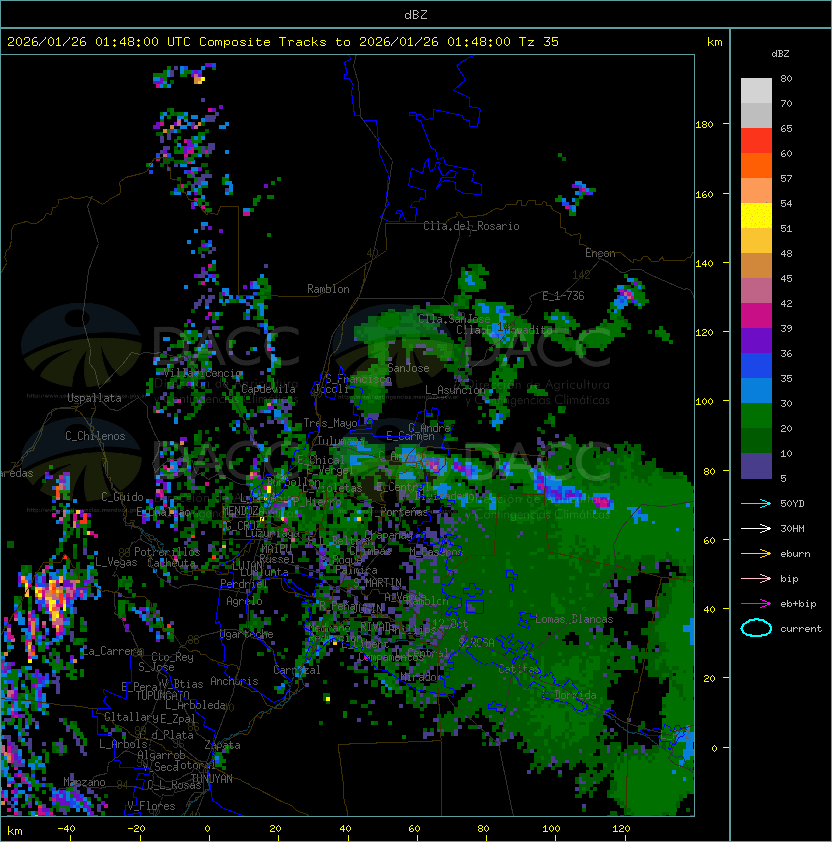Select the yellow 54 dBZ color swatch
The width and height of the screenshot is (832, 842).
click(756, 215)
